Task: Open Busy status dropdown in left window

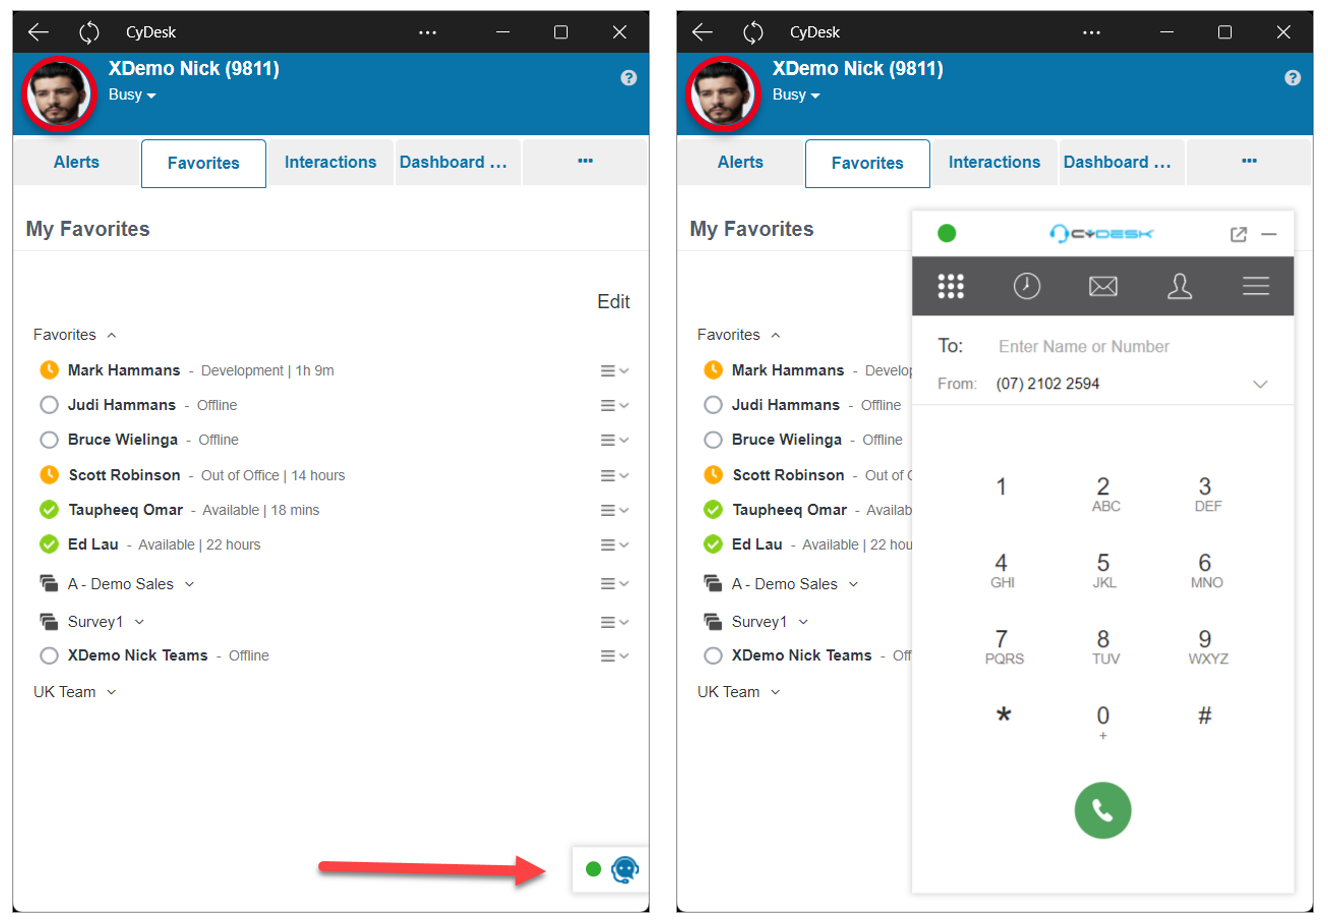Action: click(x=132, y=95)
